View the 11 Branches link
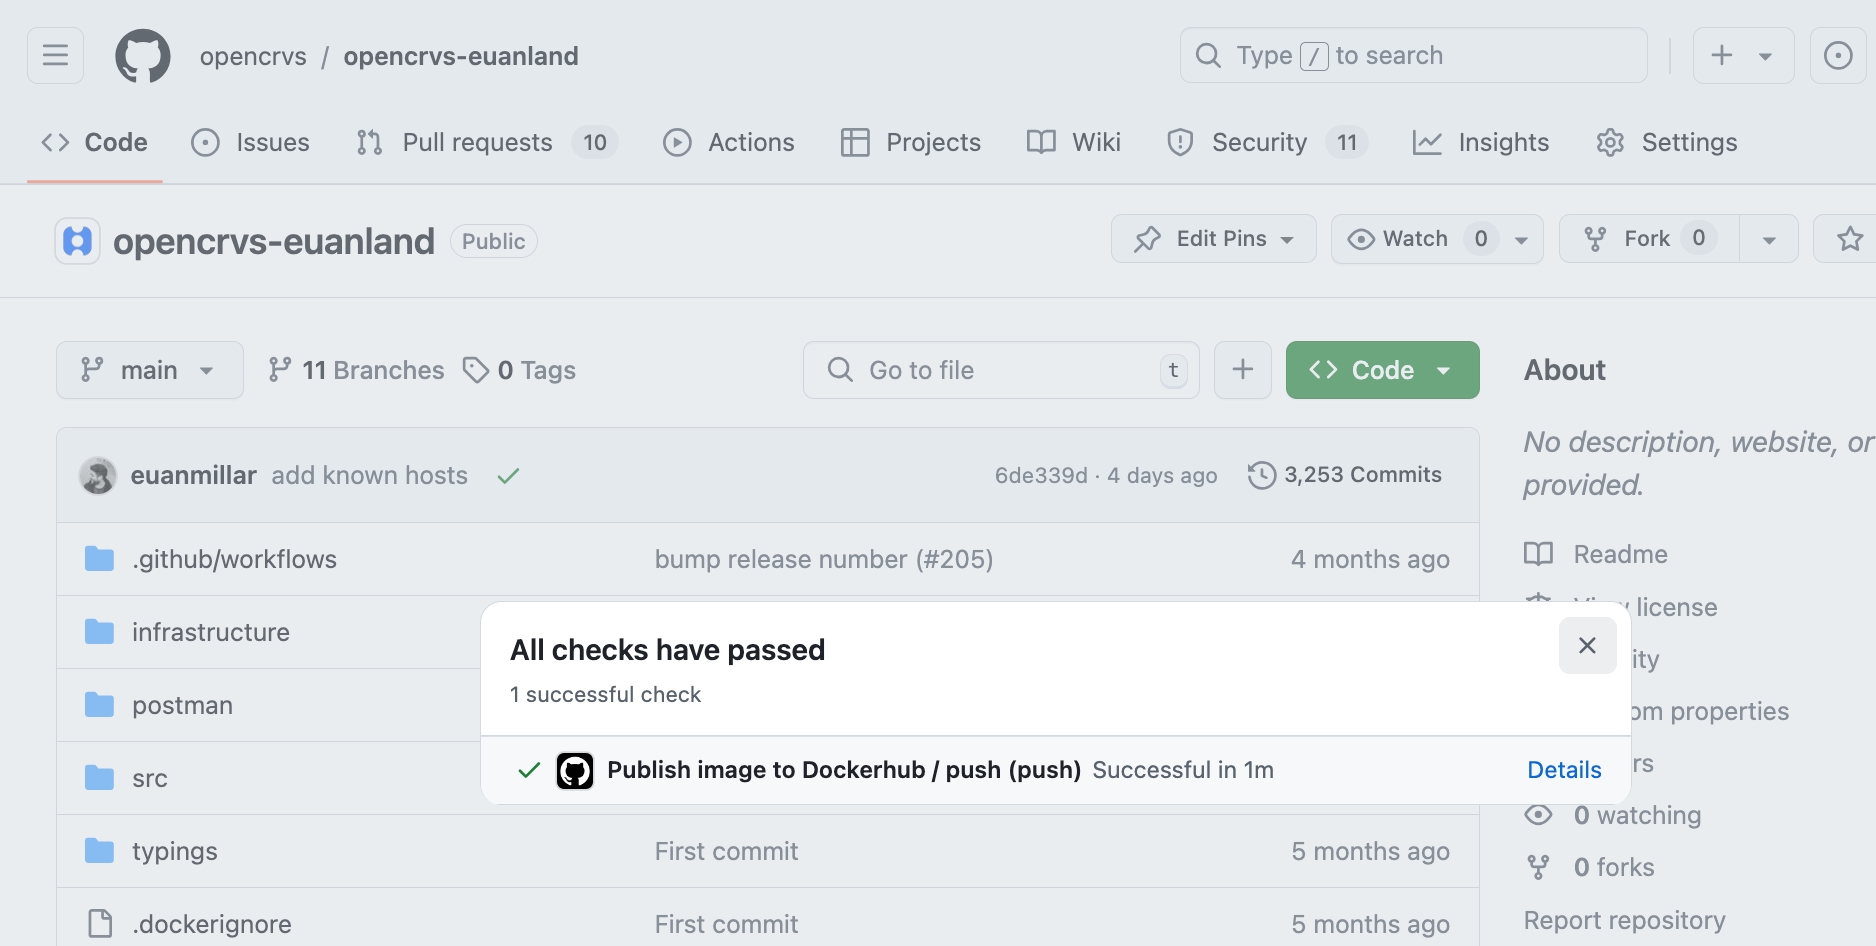The image size is (1876, 946). point(356,370)
